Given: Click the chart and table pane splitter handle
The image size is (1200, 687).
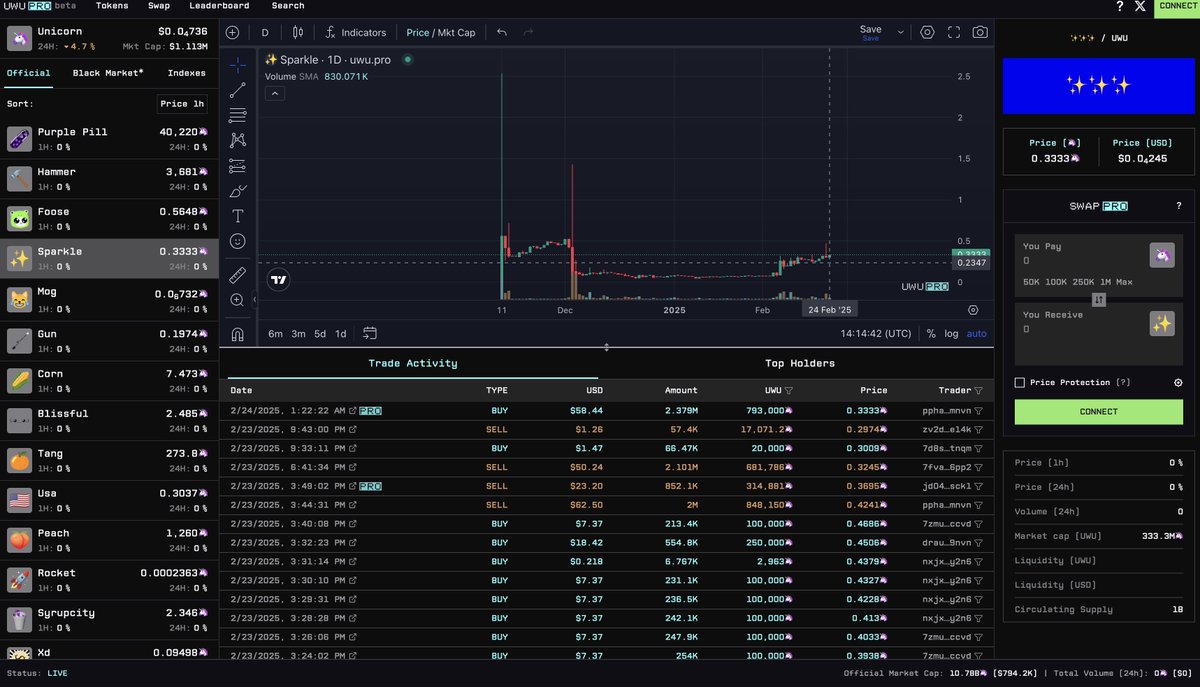Looking at the screenshot, I should 606,347.
